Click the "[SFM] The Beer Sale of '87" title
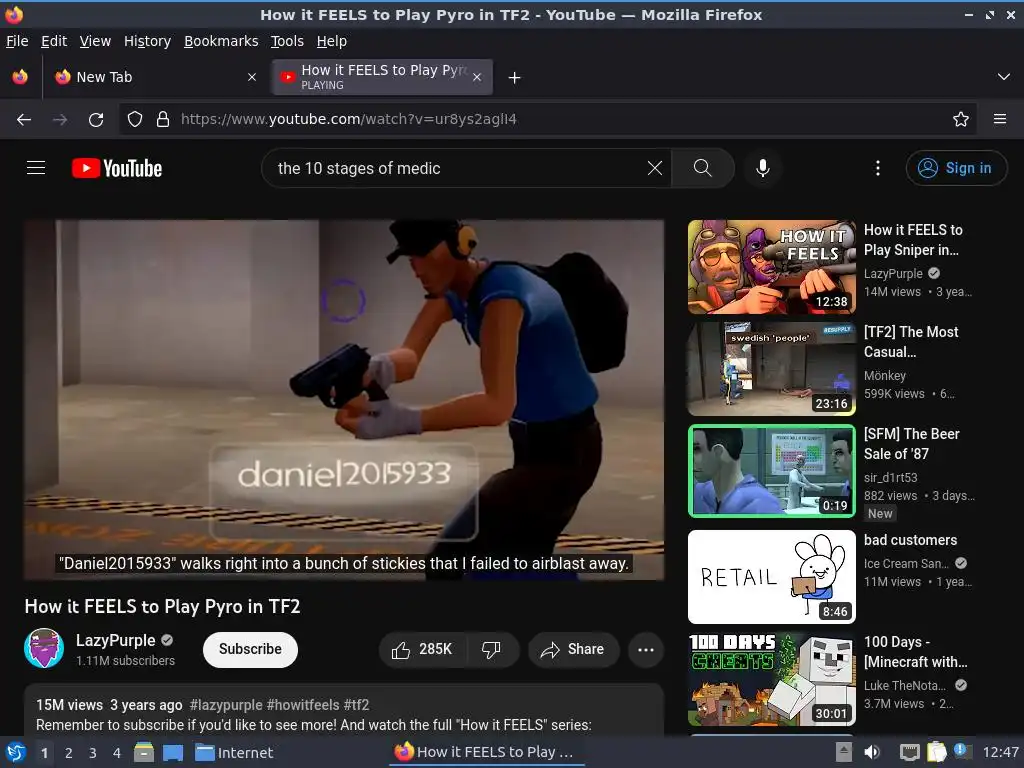 coord(912,443)
